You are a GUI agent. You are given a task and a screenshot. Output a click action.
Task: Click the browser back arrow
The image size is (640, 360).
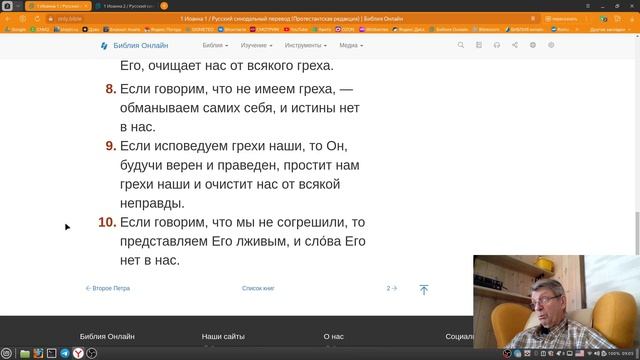pos(8,19)
